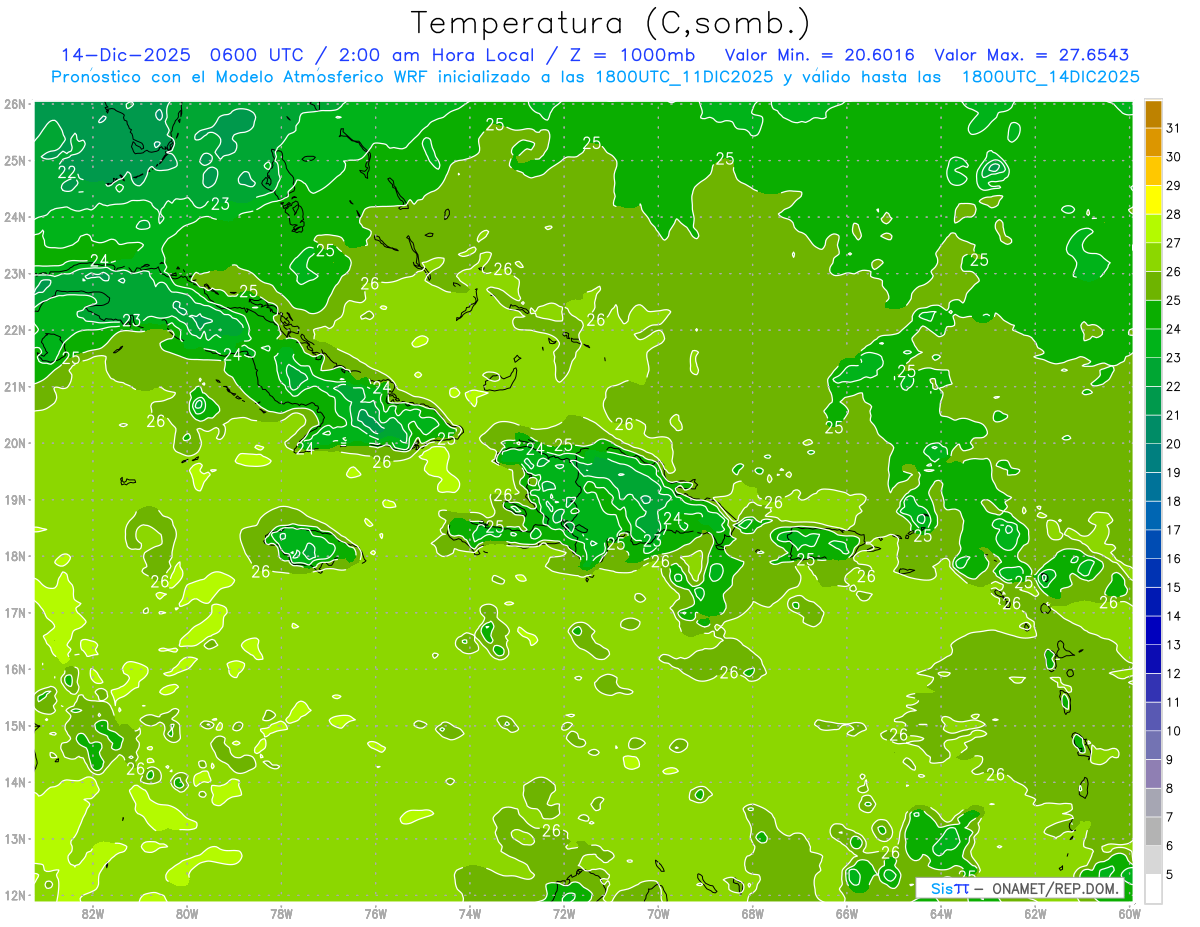This screenshot has width=1200, height=927.
Task: Select the purple swatch between 9 and 10
Action: pos(1153,745)
